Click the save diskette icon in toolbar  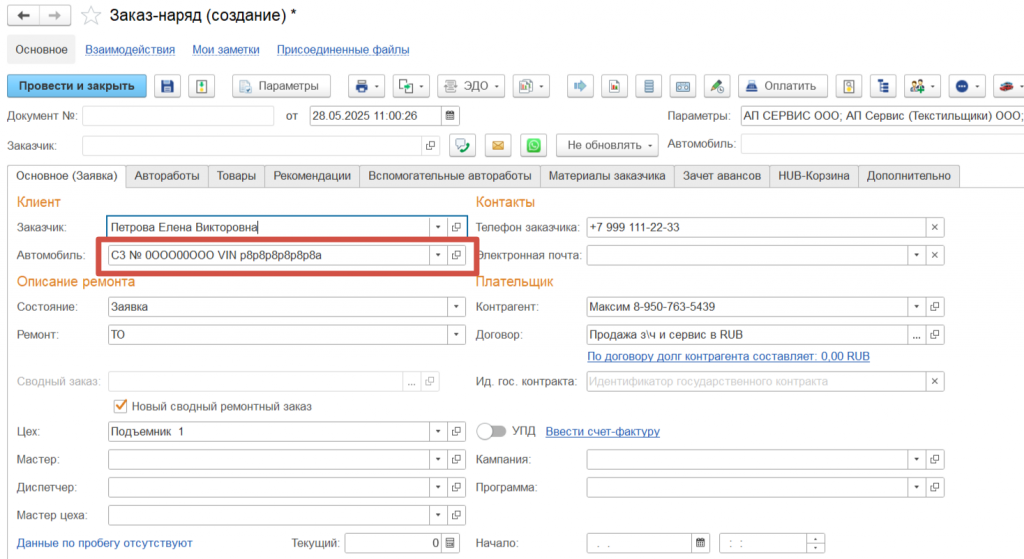(168, 86)
